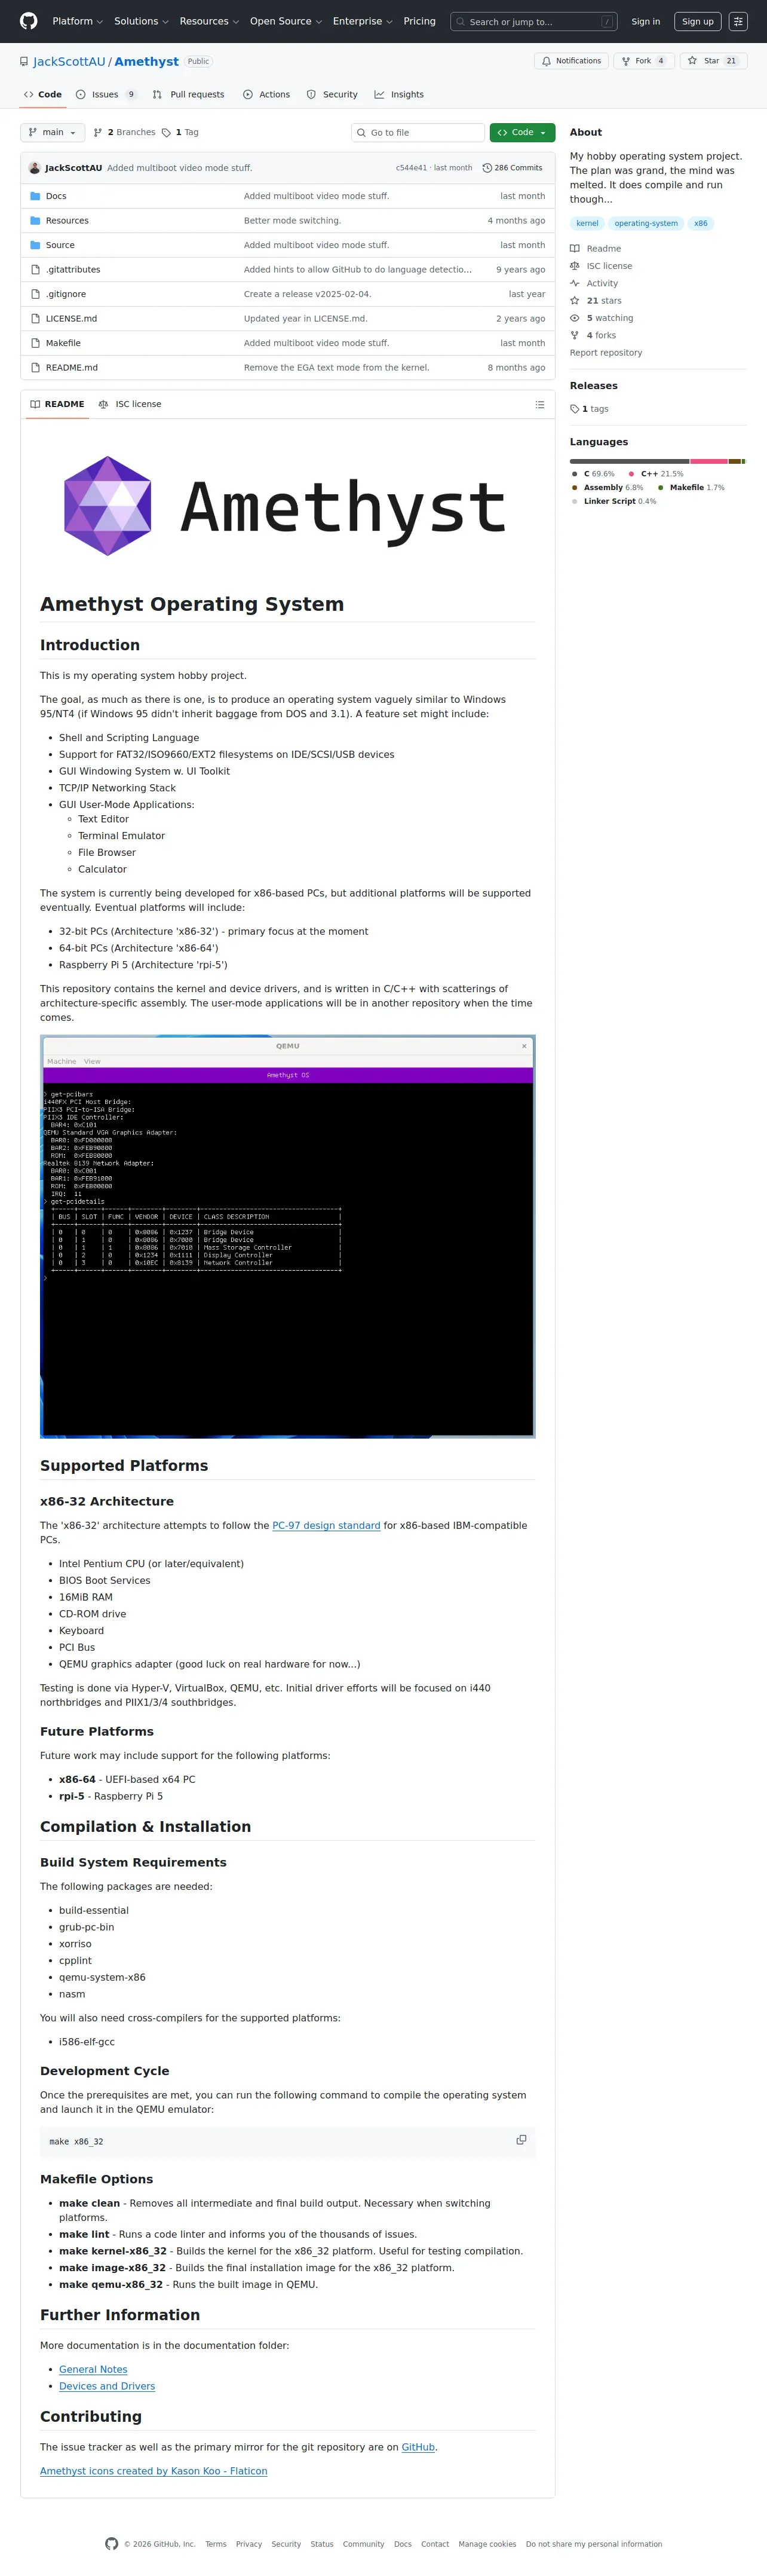Click the Assembly language legend dot
The height and width of the screenshot is (2576, 767).
575,488
